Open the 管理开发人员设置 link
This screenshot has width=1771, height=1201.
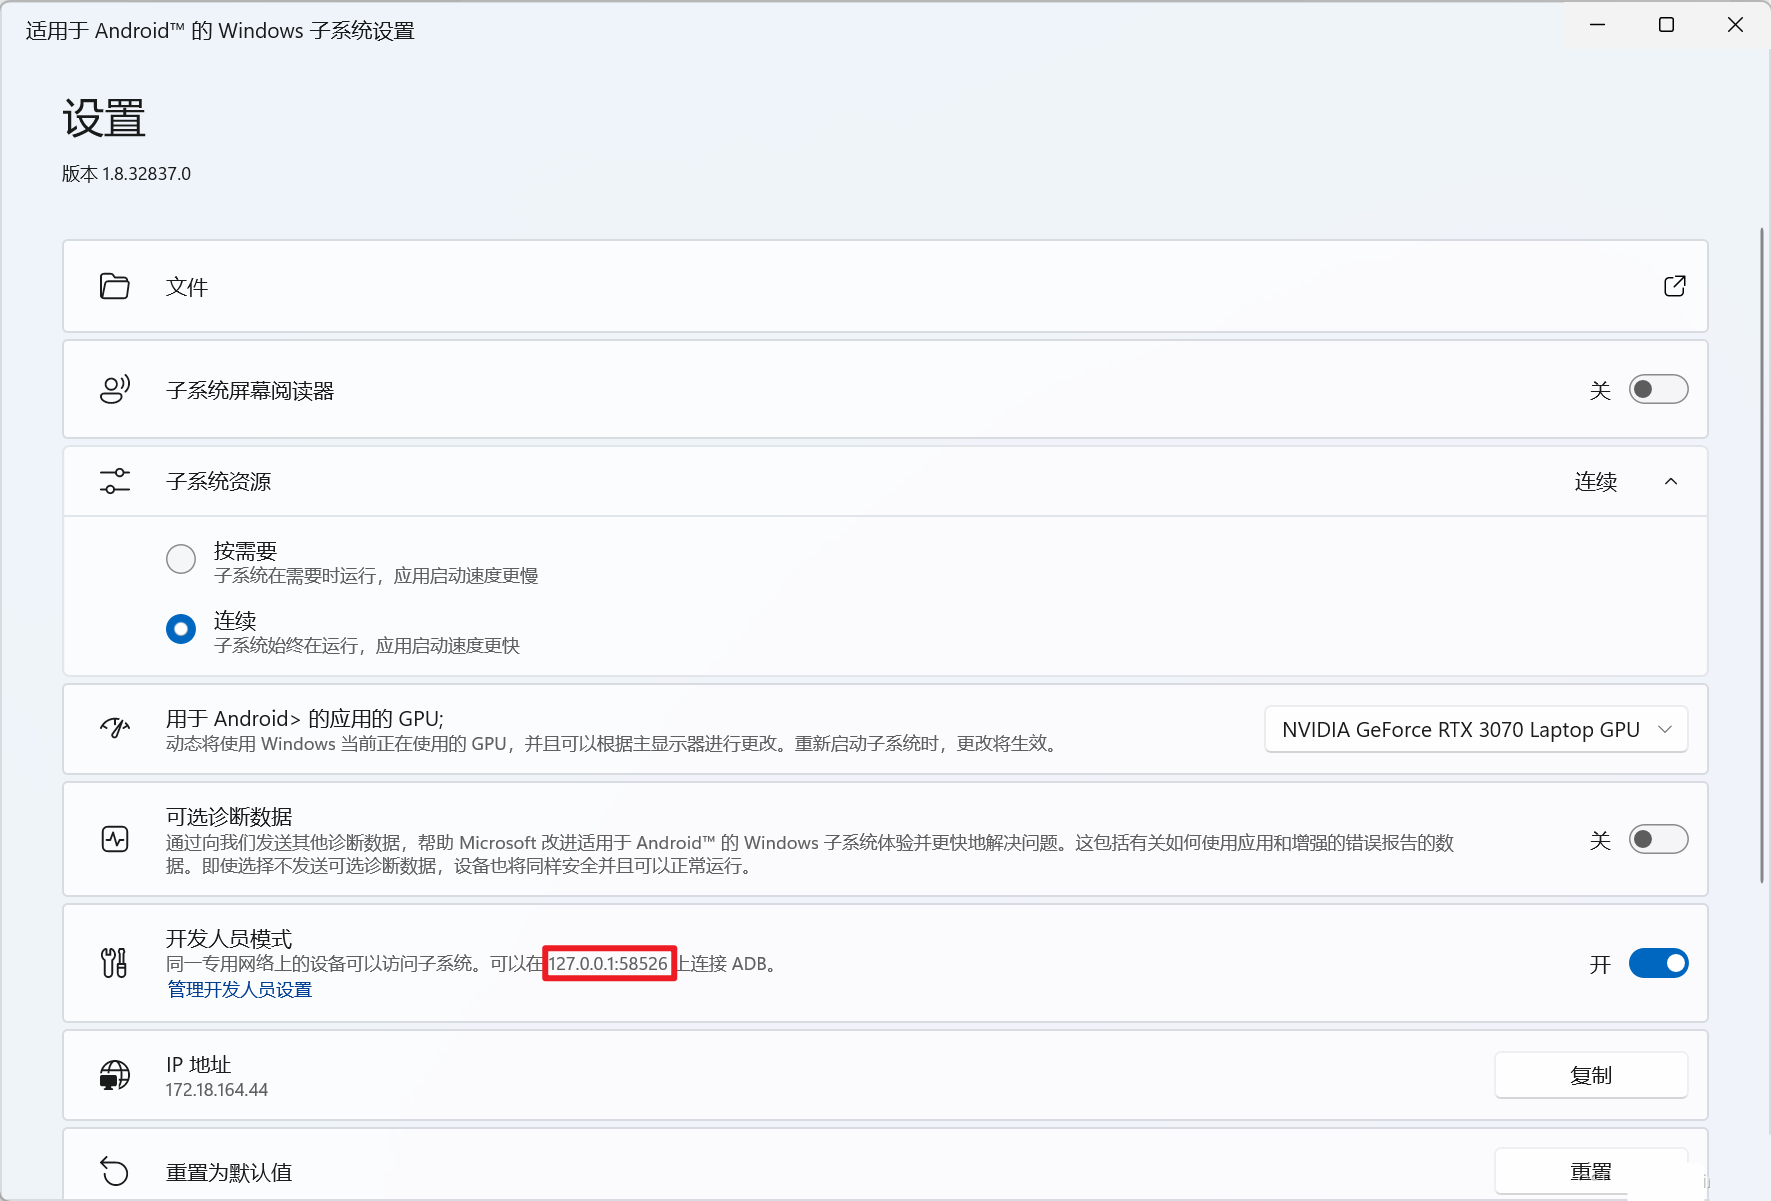240,989
